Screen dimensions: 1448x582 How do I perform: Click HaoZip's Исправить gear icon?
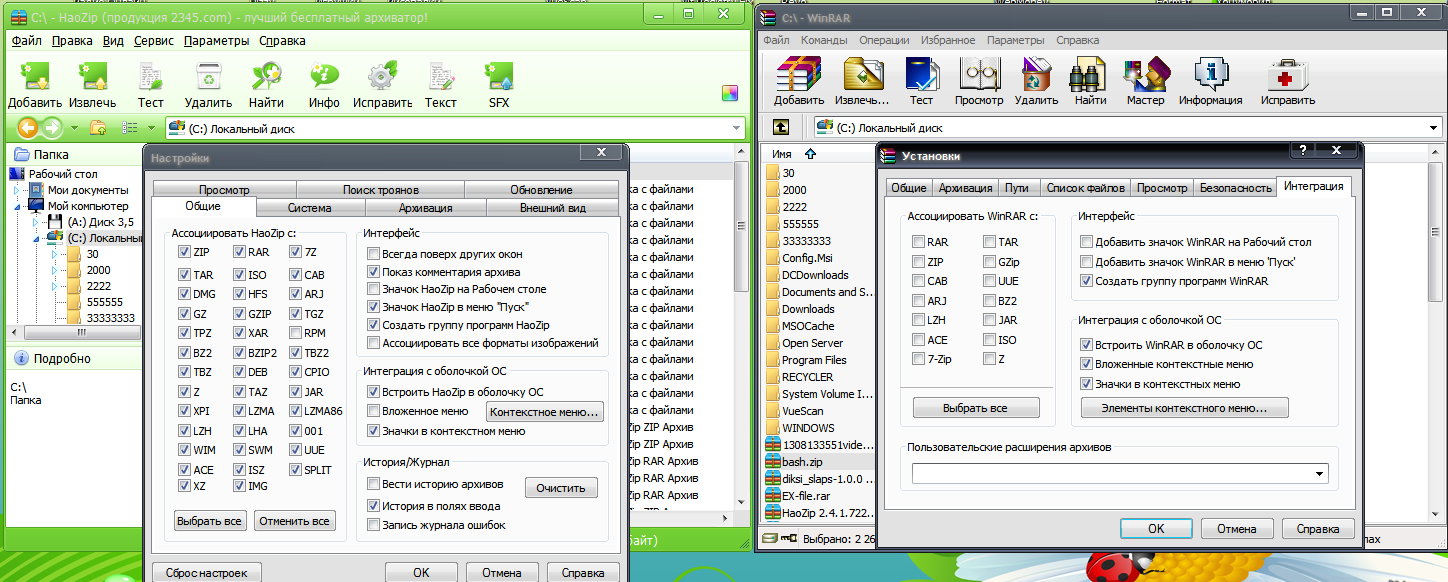pyautogui.click(x=382, y=77)
